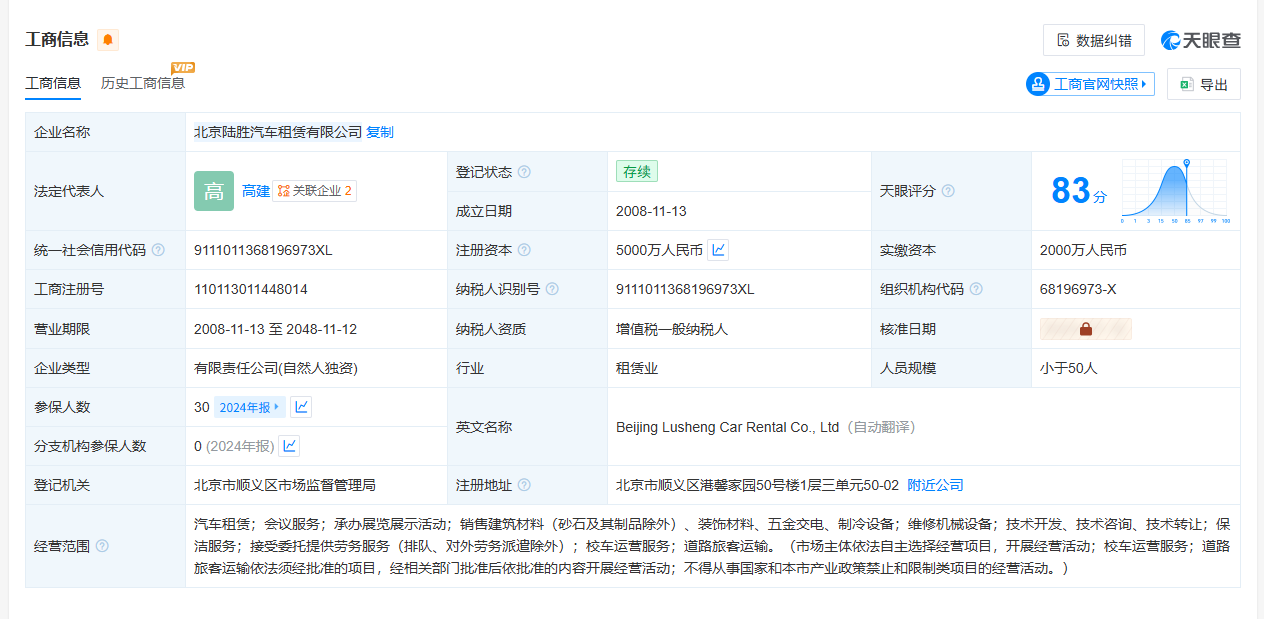The image size is (1264, 619).
Task: Open chart icon for branch insured count
Action: pyautogui.click(x=289, y=446)
